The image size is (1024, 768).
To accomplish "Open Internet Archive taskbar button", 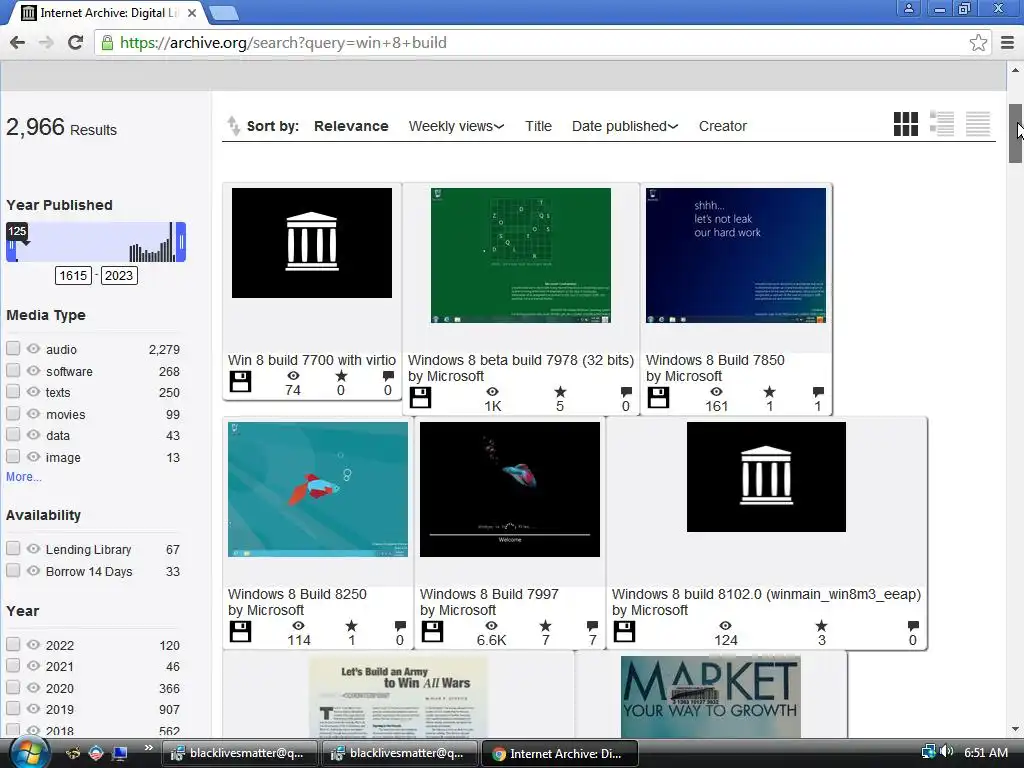I will pos(559,753).
